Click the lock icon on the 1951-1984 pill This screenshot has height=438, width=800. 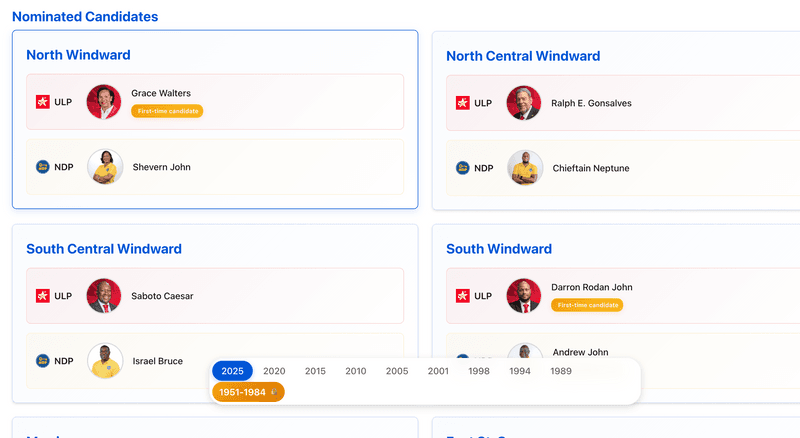click(x=274, y=392)
